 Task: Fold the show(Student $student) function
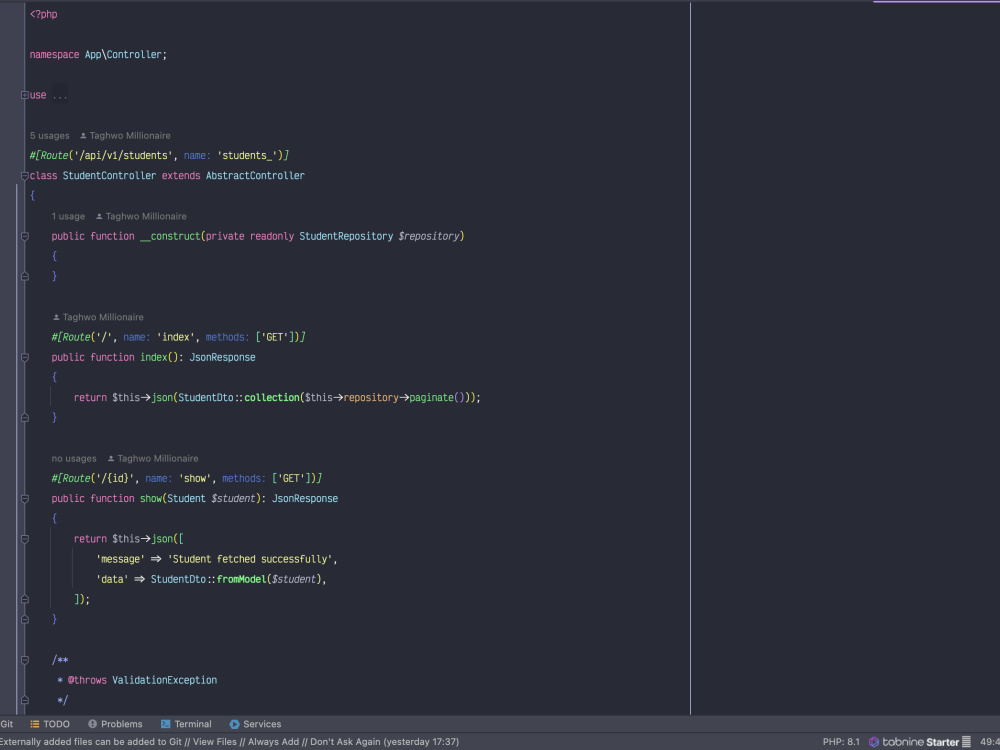pyautogui.click(x=24, y=498)
